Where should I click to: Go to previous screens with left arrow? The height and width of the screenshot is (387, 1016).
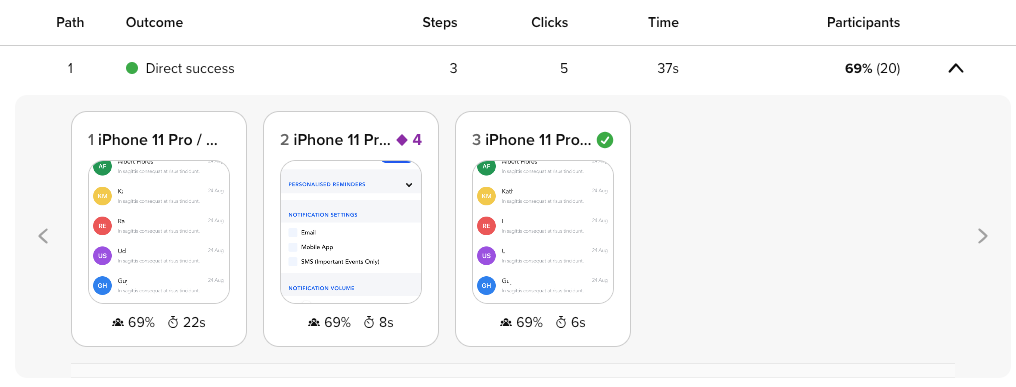coord(43,236)
